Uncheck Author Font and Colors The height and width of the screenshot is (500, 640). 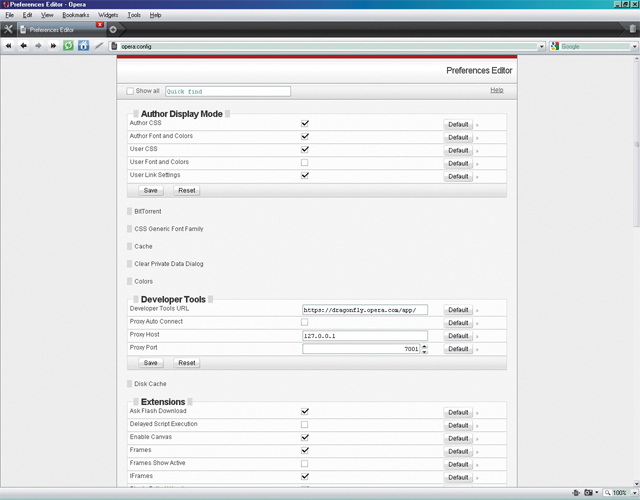304,136
